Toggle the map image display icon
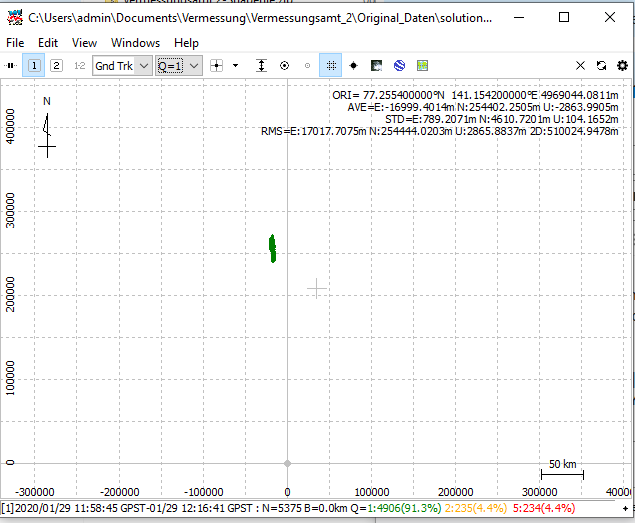Viewport: 635px width, 523px height. [376, 66]
